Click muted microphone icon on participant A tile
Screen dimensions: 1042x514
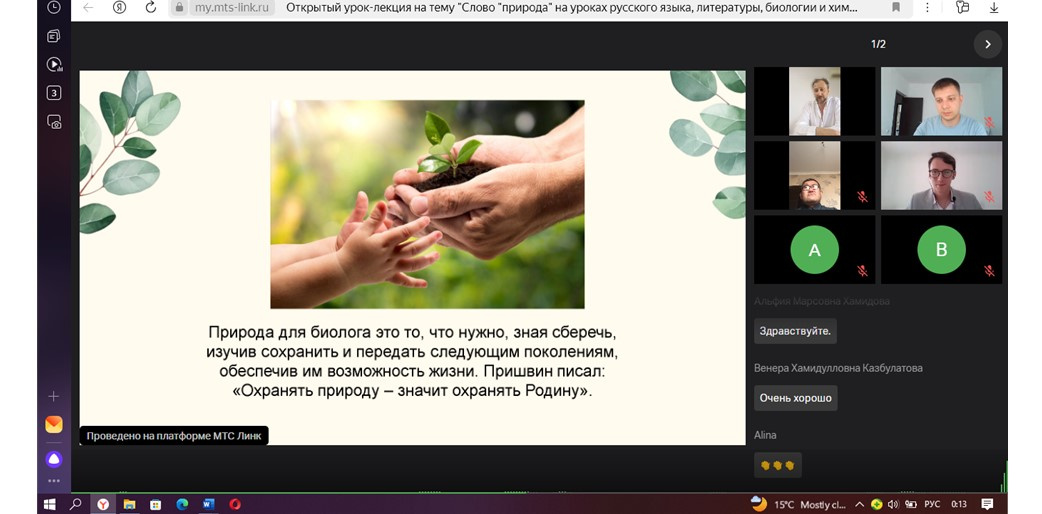tap(862, 271)
